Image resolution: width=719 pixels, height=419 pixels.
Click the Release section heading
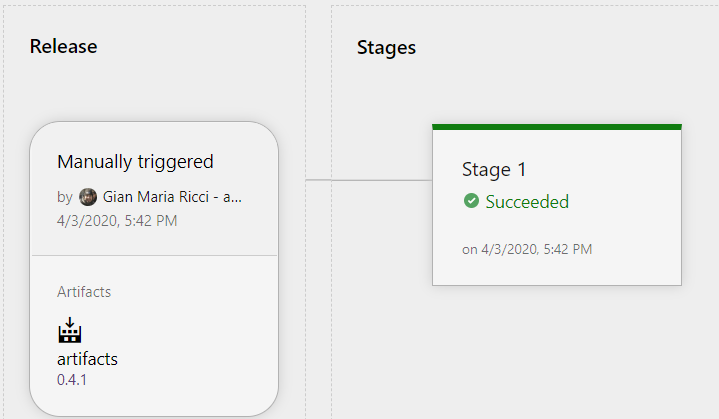click(63, 46)
